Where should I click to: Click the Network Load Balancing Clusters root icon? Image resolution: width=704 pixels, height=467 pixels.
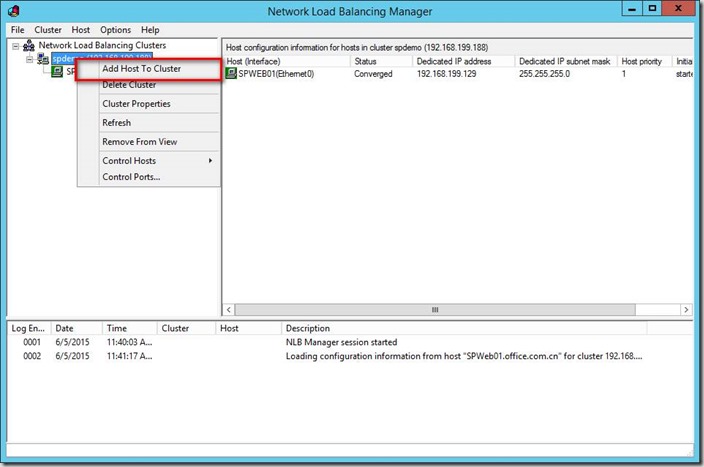click(29, 45)
